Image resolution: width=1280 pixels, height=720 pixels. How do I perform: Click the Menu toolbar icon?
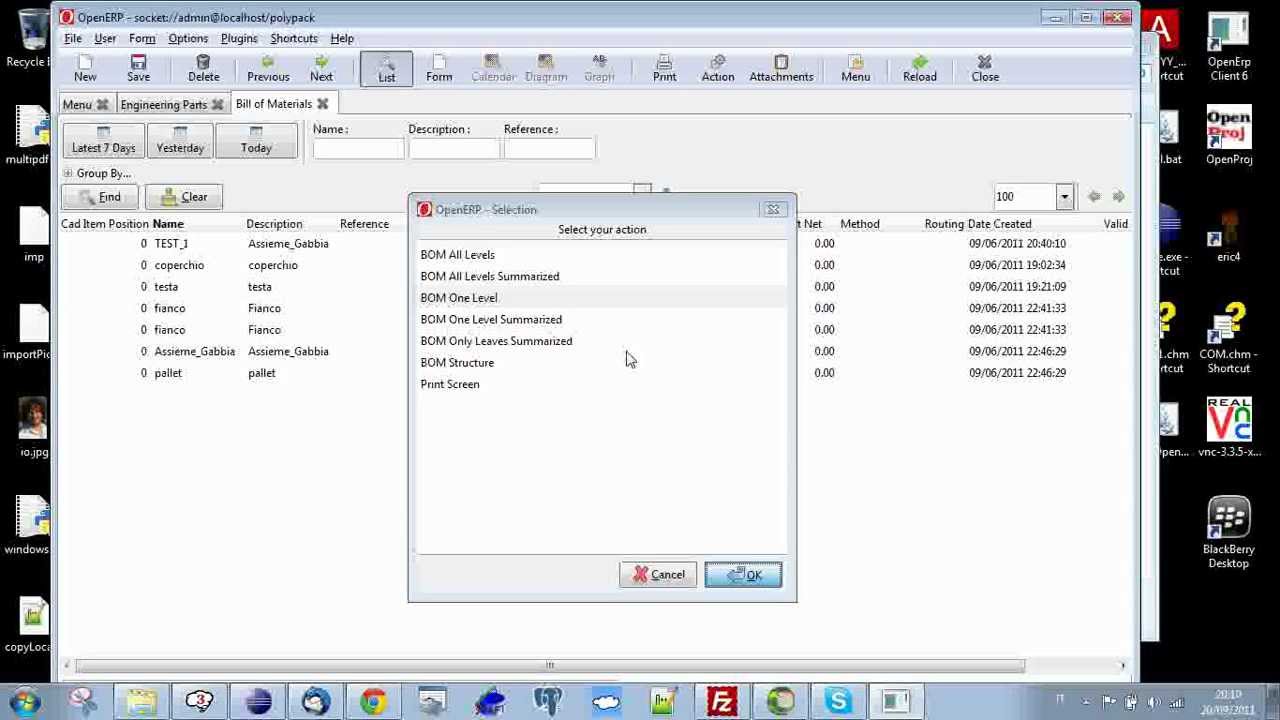coord(855,68)
